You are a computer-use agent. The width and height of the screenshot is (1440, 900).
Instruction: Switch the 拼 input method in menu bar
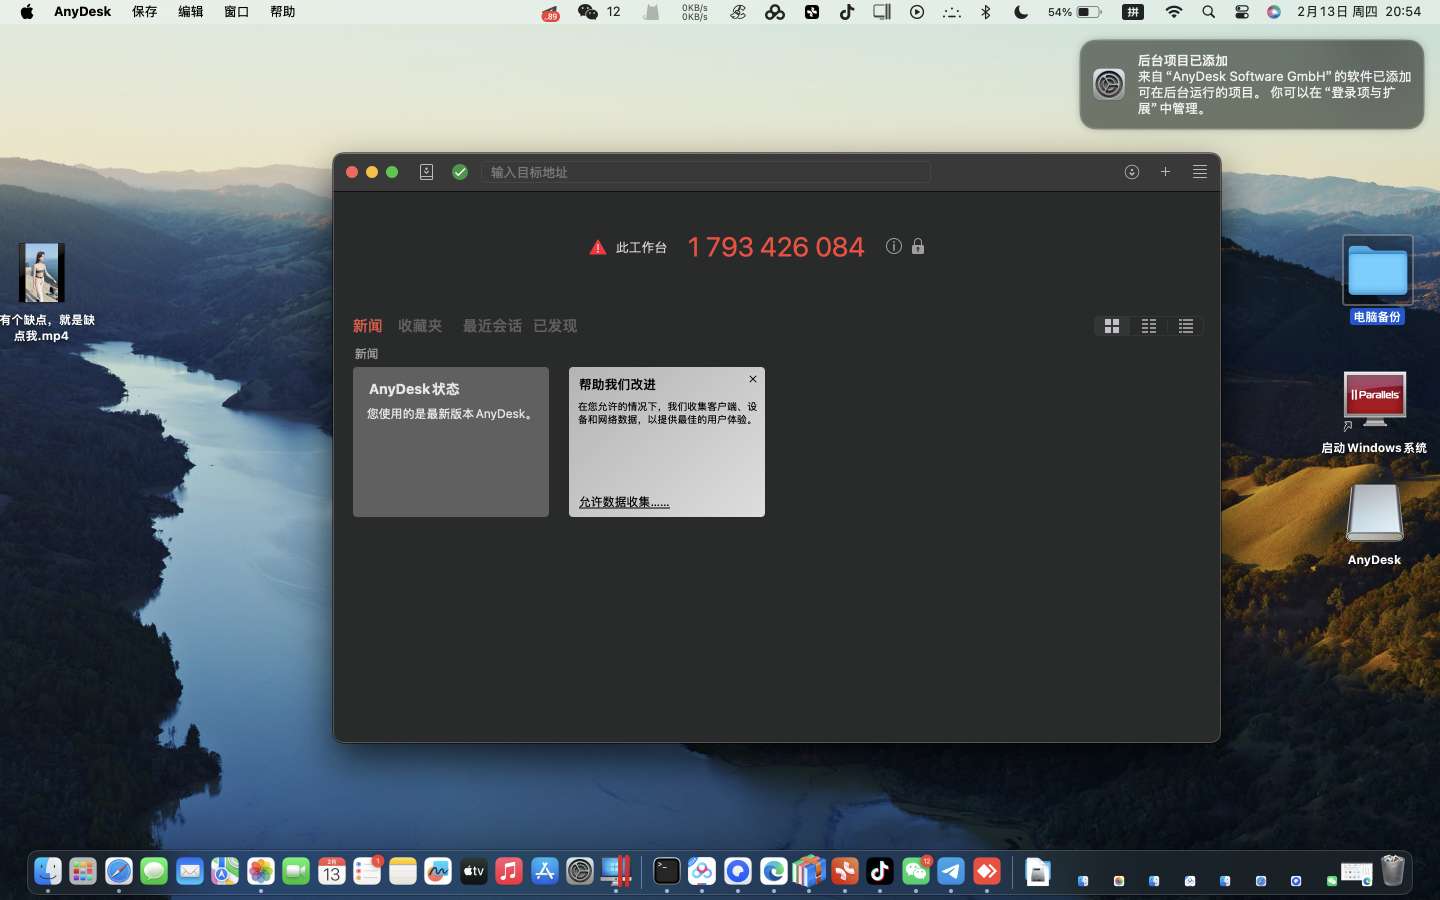(x=1133, y=12)
